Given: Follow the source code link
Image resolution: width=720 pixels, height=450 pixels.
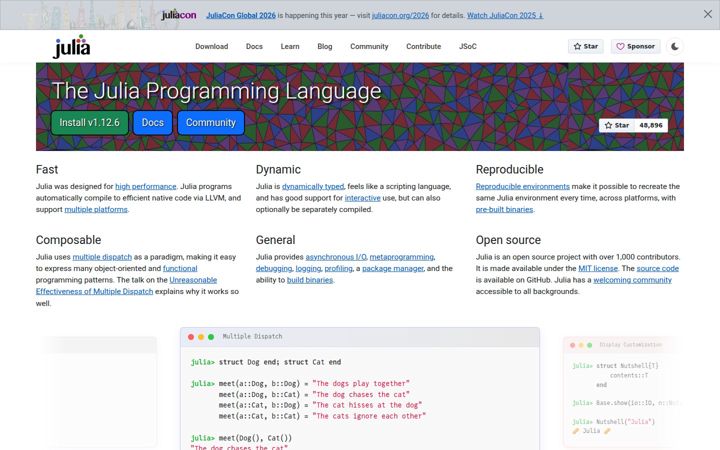Looking at the screenshot, I should click(658, 268).
